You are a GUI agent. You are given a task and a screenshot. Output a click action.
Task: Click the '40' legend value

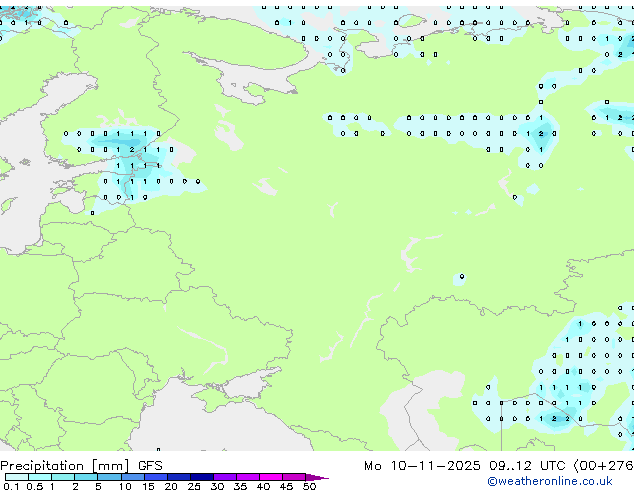tap(263, 486)
